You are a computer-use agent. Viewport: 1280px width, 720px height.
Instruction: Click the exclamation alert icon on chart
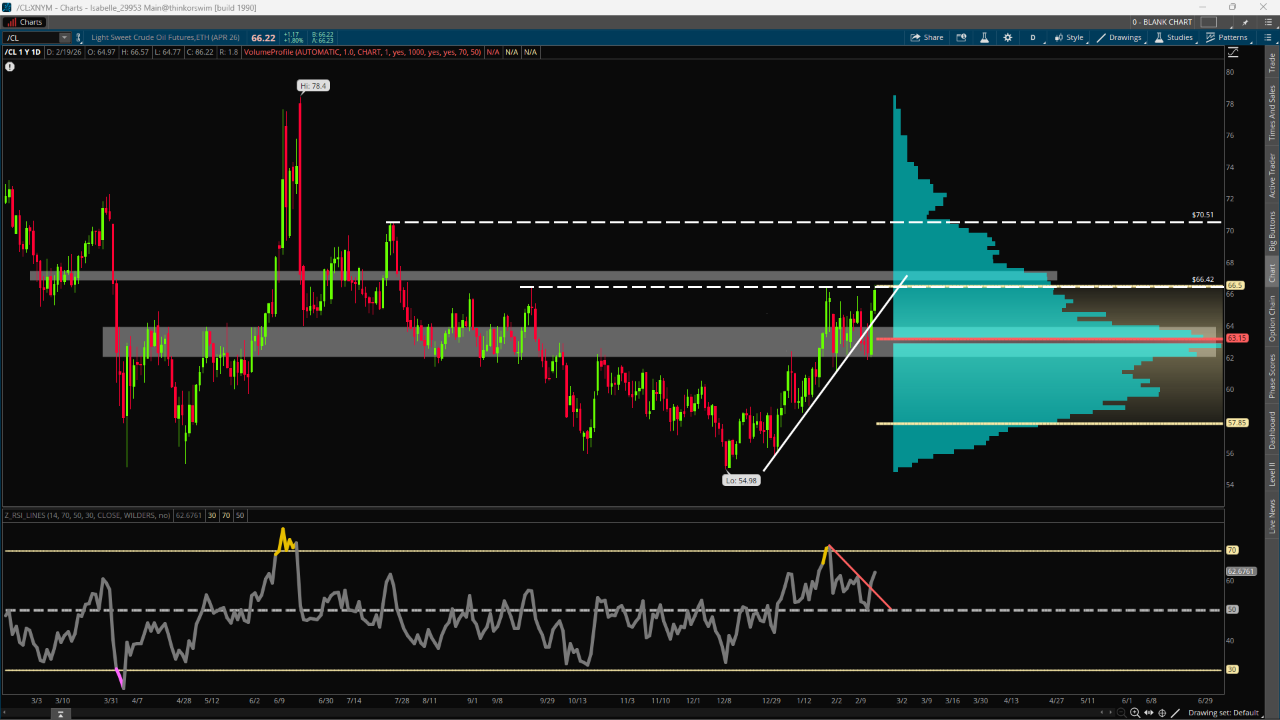coord(10,67)
